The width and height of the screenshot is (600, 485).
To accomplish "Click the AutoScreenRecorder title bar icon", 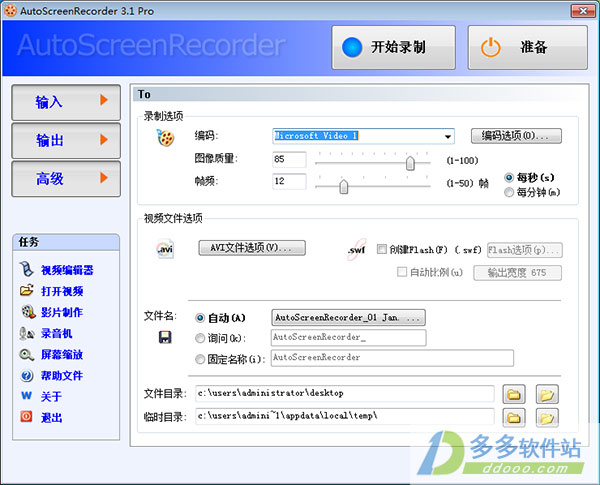I will [x=10, y=10].
